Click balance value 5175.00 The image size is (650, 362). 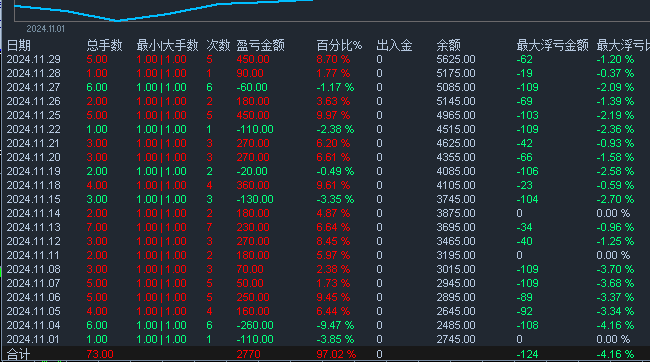(456, 74)
